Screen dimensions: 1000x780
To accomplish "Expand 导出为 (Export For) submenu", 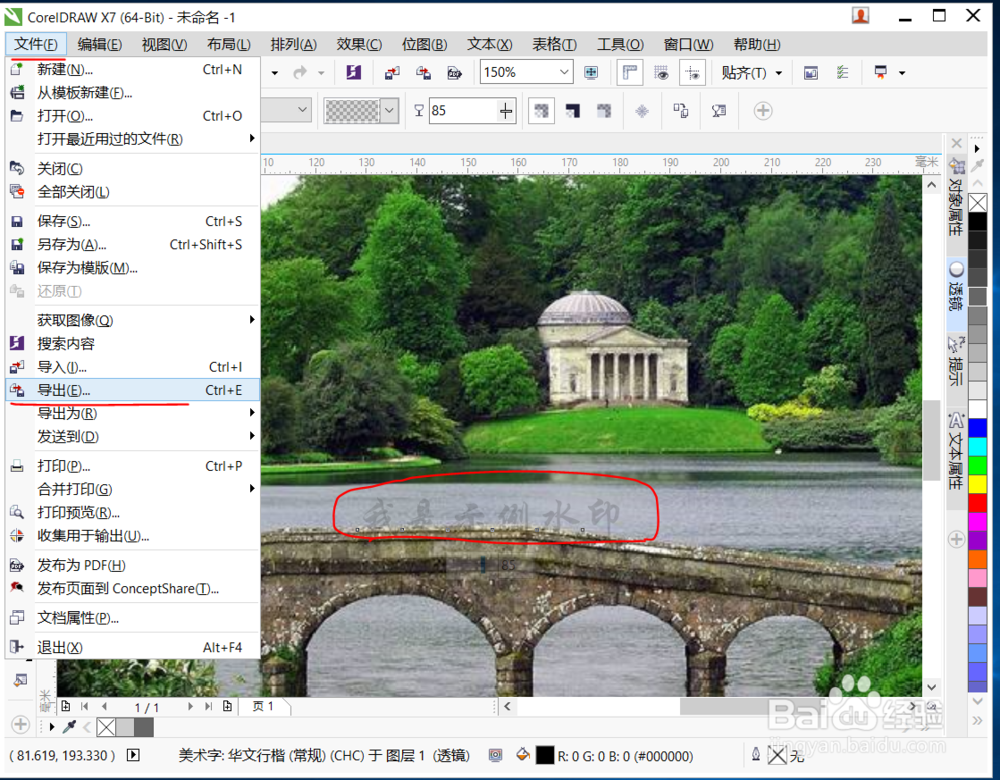I will [x=133, y=413].
